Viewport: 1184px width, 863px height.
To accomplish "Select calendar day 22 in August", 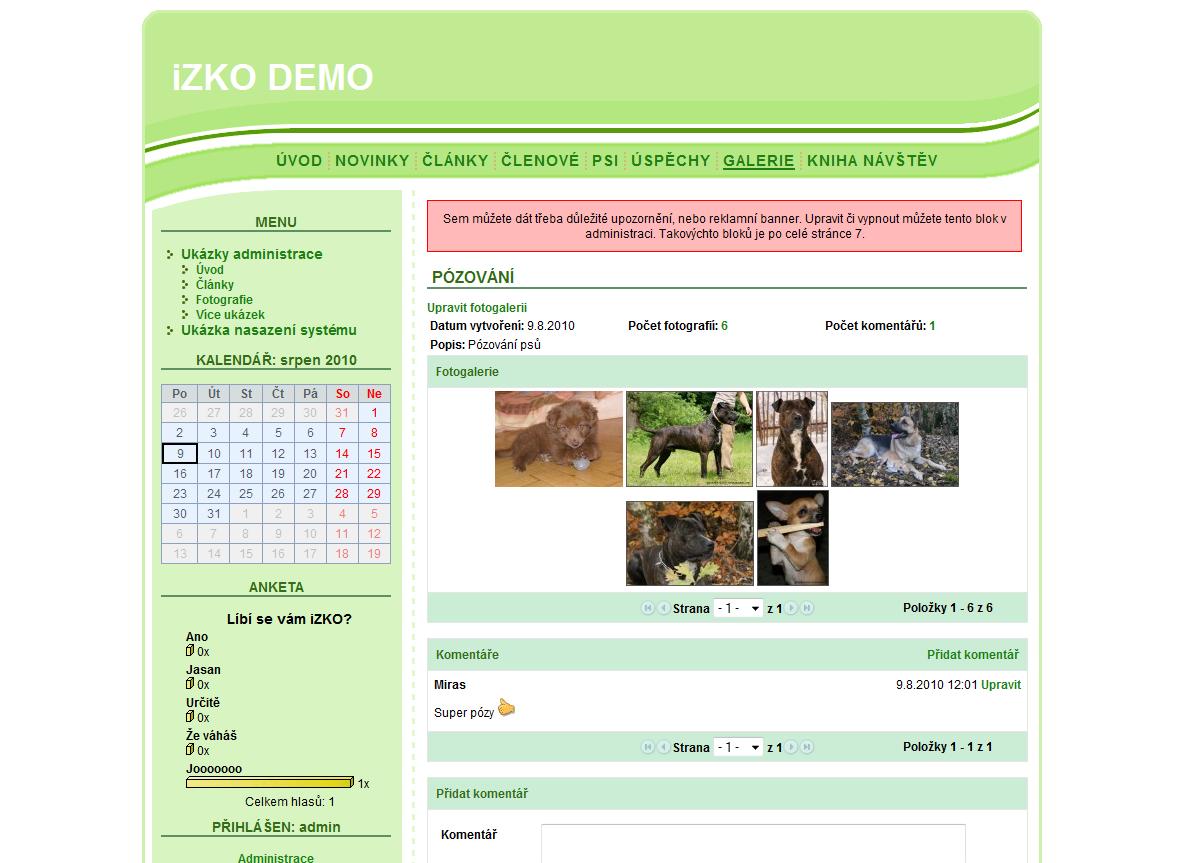I will [374, 473].
